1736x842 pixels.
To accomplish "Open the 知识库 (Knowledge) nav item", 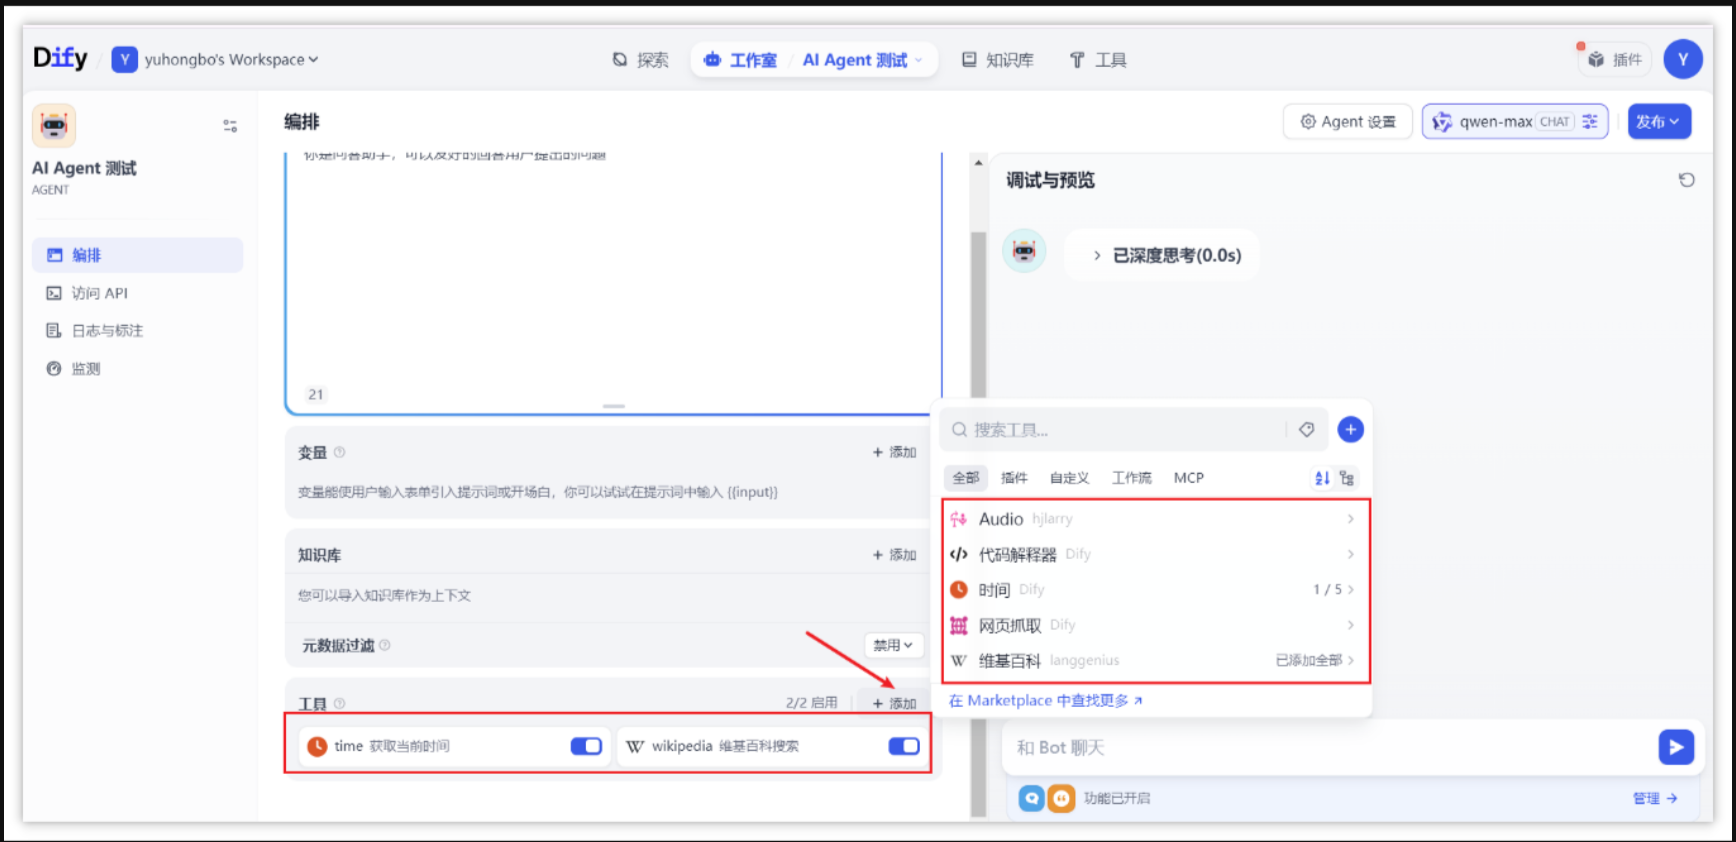I will [x=998, y=60].
